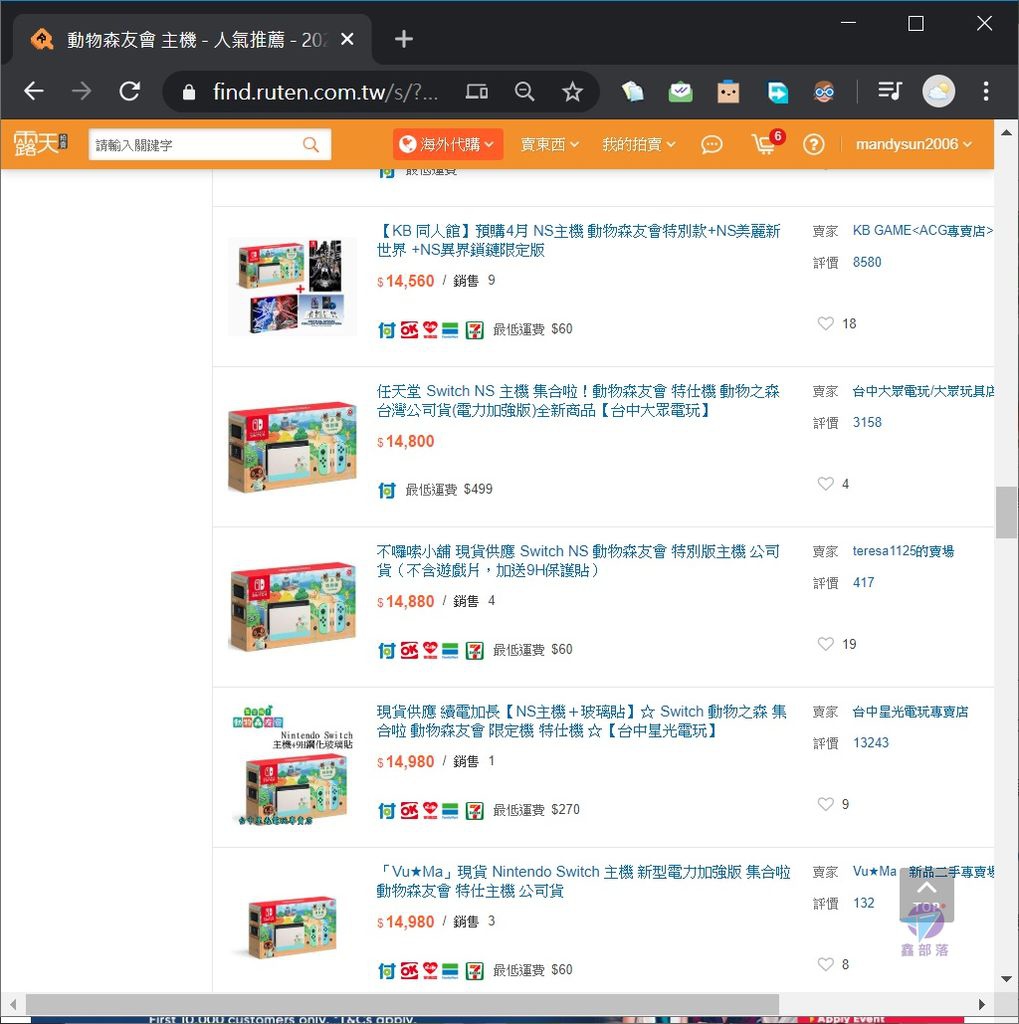Viewport: 1019px width, 1024px height.
Task: Click thumbnail of Vu★Ma Switch listing
Action: point(292,927)
